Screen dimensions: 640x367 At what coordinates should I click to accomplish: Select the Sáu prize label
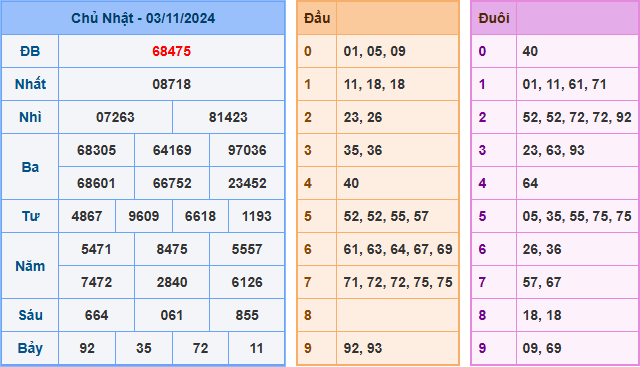click(x=30, y=315)
